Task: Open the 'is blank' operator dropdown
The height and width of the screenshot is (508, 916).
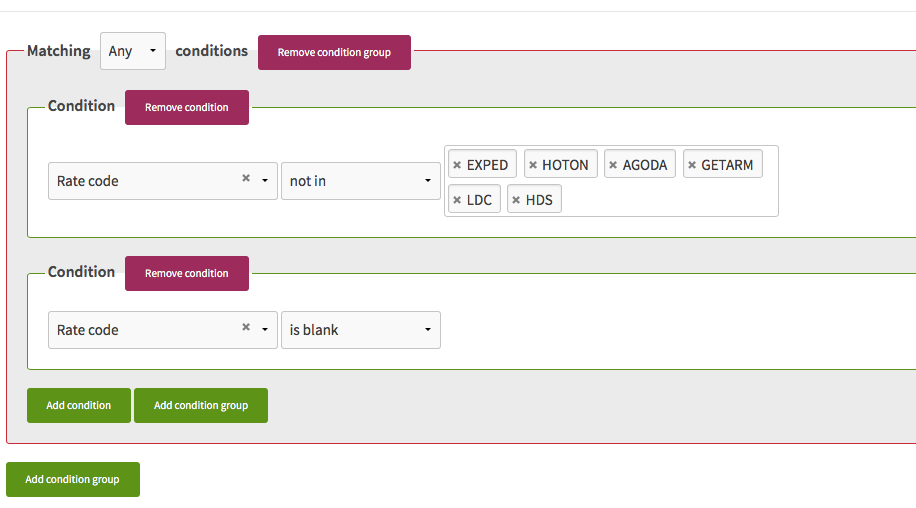Action: 360,330
